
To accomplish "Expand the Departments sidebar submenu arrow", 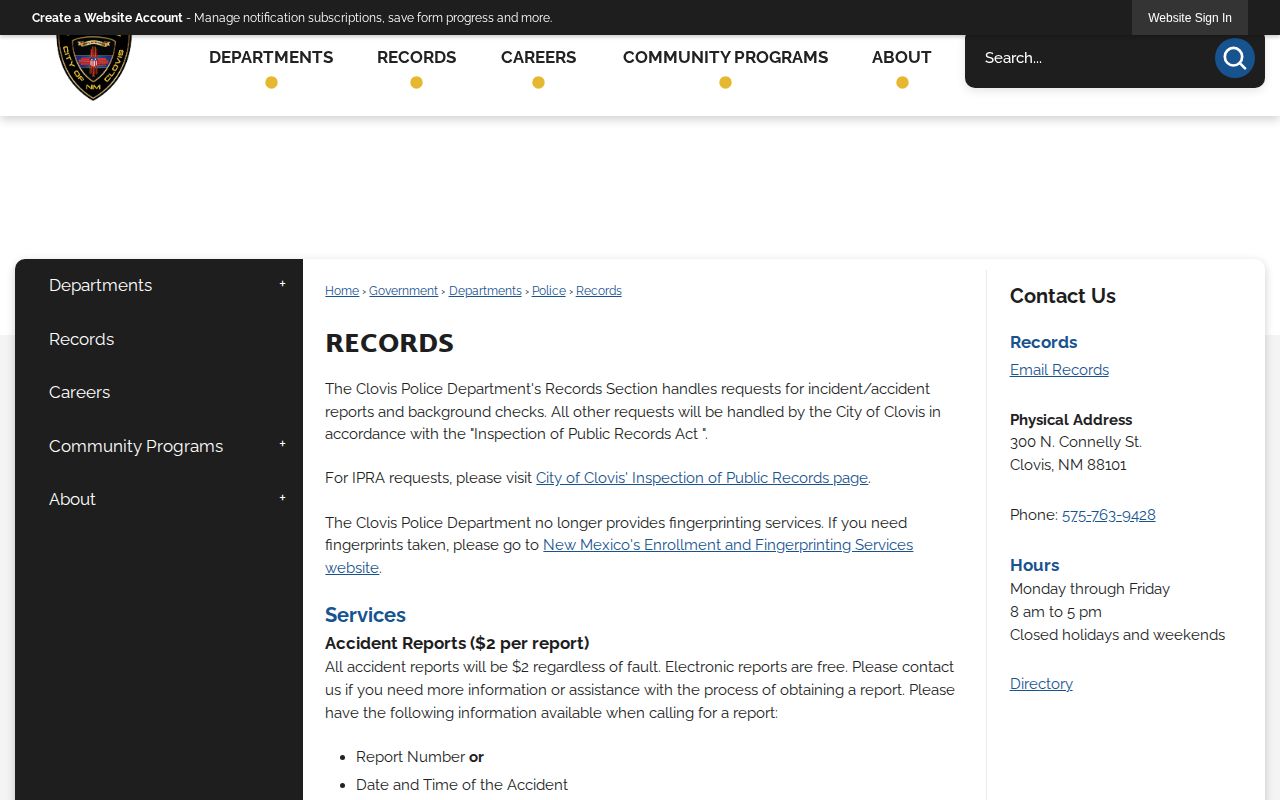I will point(282,285).
